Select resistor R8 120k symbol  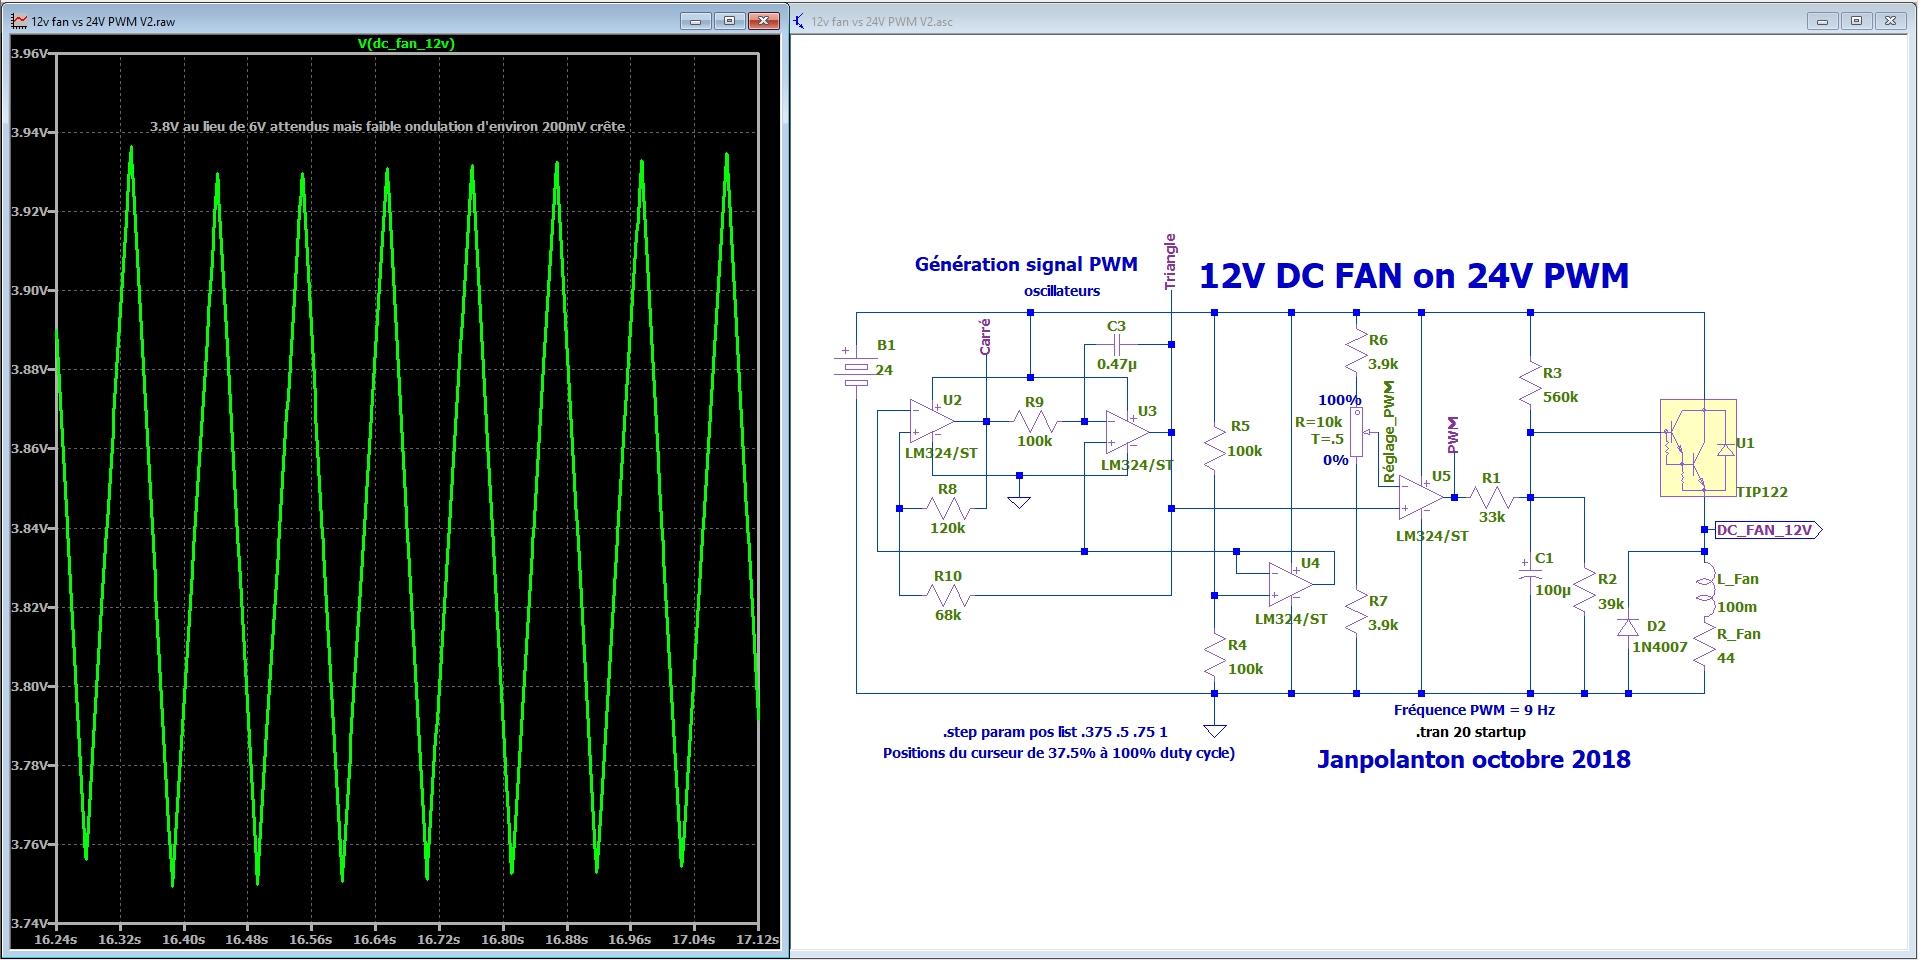pyautogui.click(x=947, y=508)
